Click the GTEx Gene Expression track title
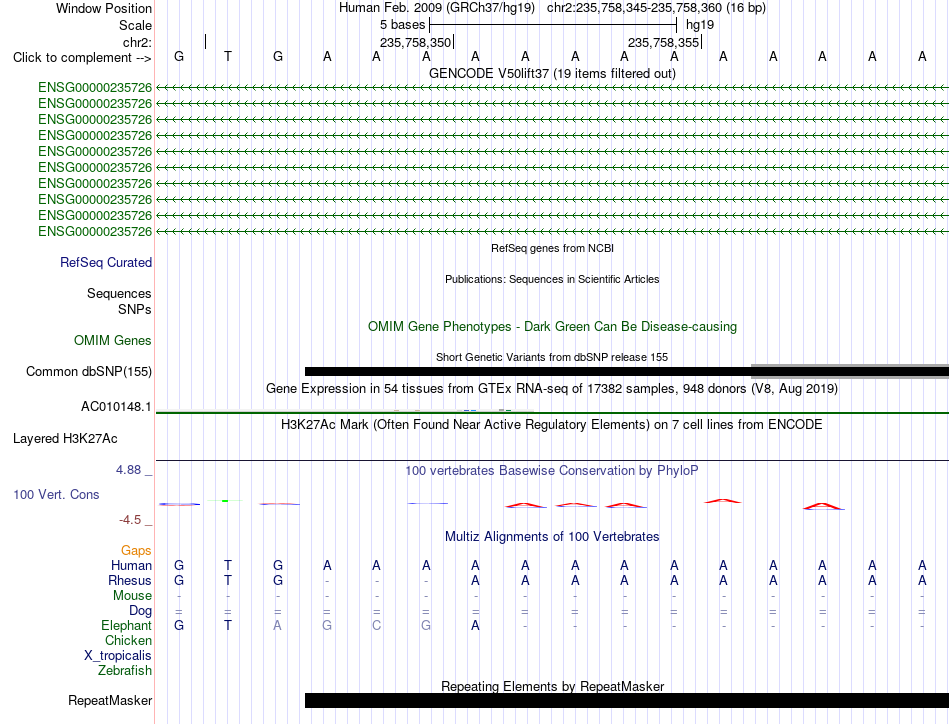This screenshot has height=724, width=950. [552, 388]
